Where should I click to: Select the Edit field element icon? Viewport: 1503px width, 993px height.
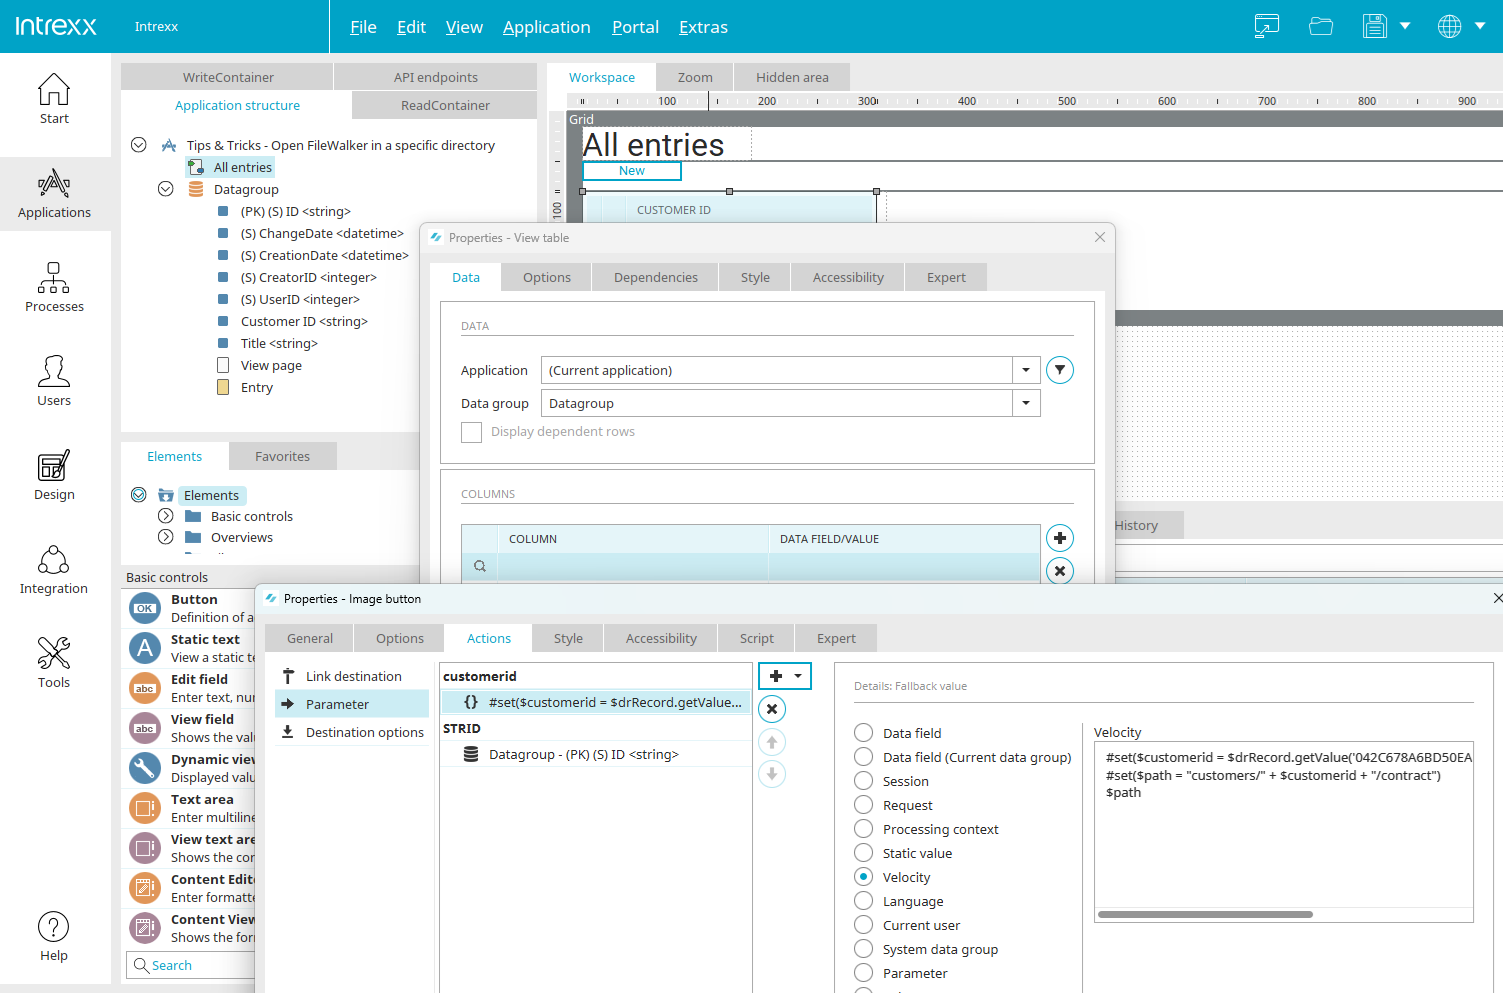tap(145, 688)
